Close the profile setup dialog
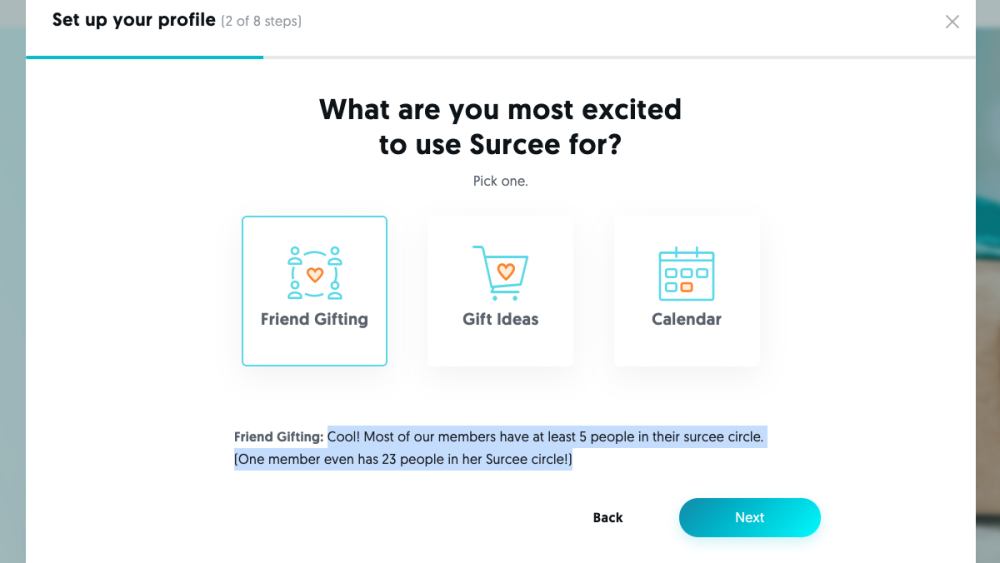1000x563 pixels. point(952,22)
